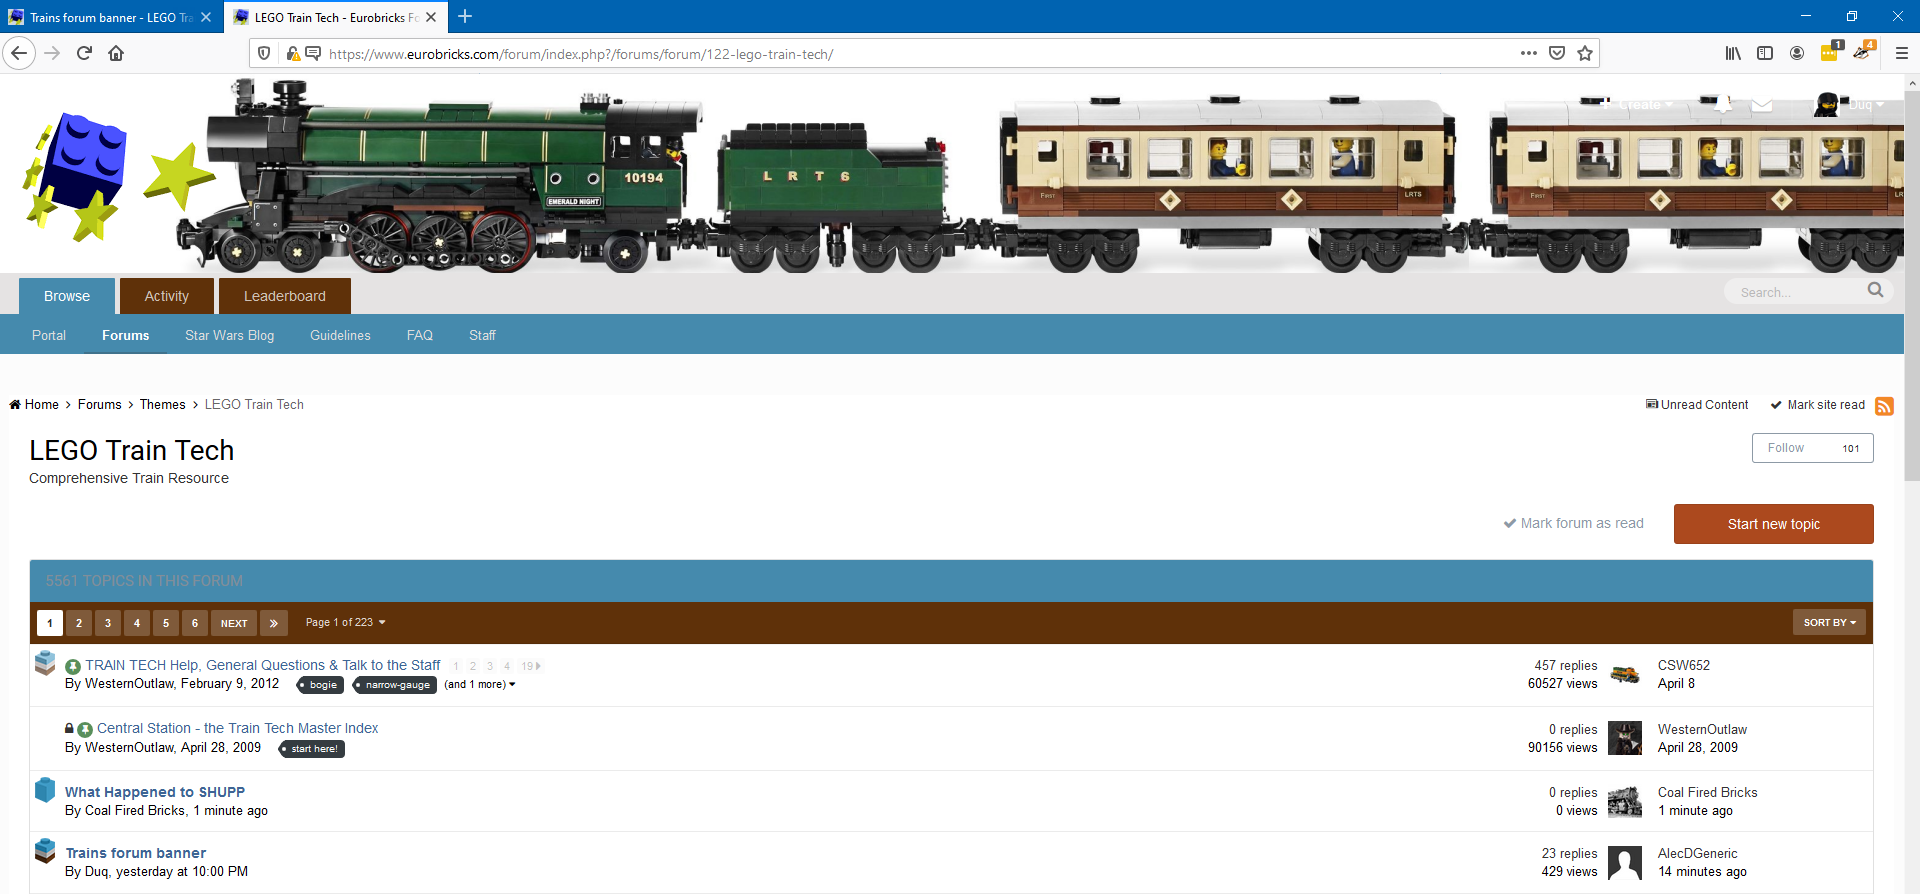Open Portal in the sub-navigation

pos(49,335)
